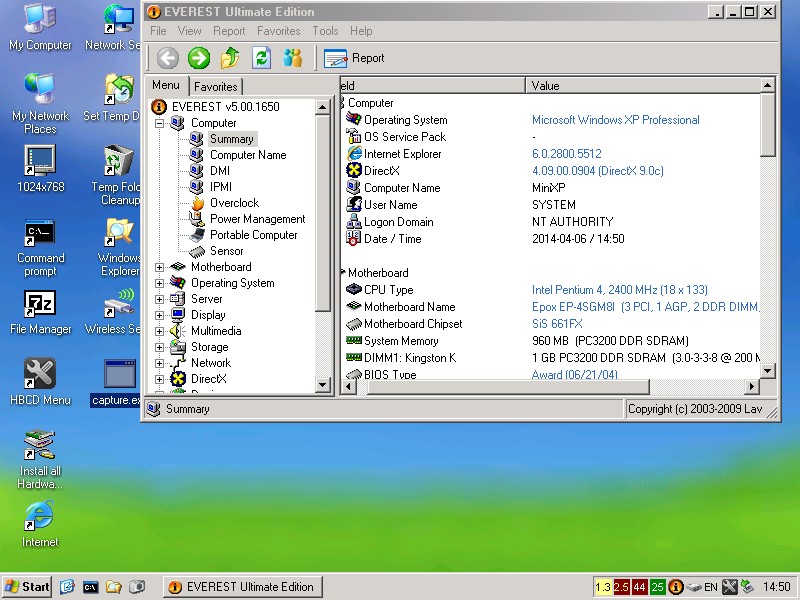Open Power Management in the tree
800x600 pixels.
257,219
